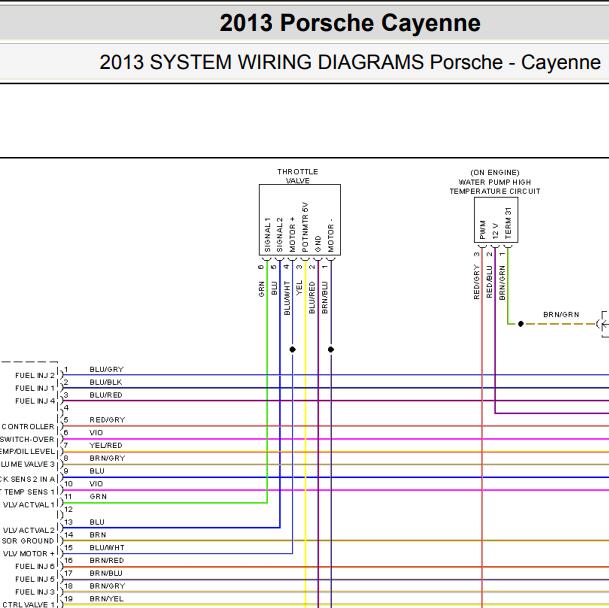Click "BRN/RED" wire label at pin 16
This screenshot has height=608, width=609.
pyautogui.click(x=106, y=560)
